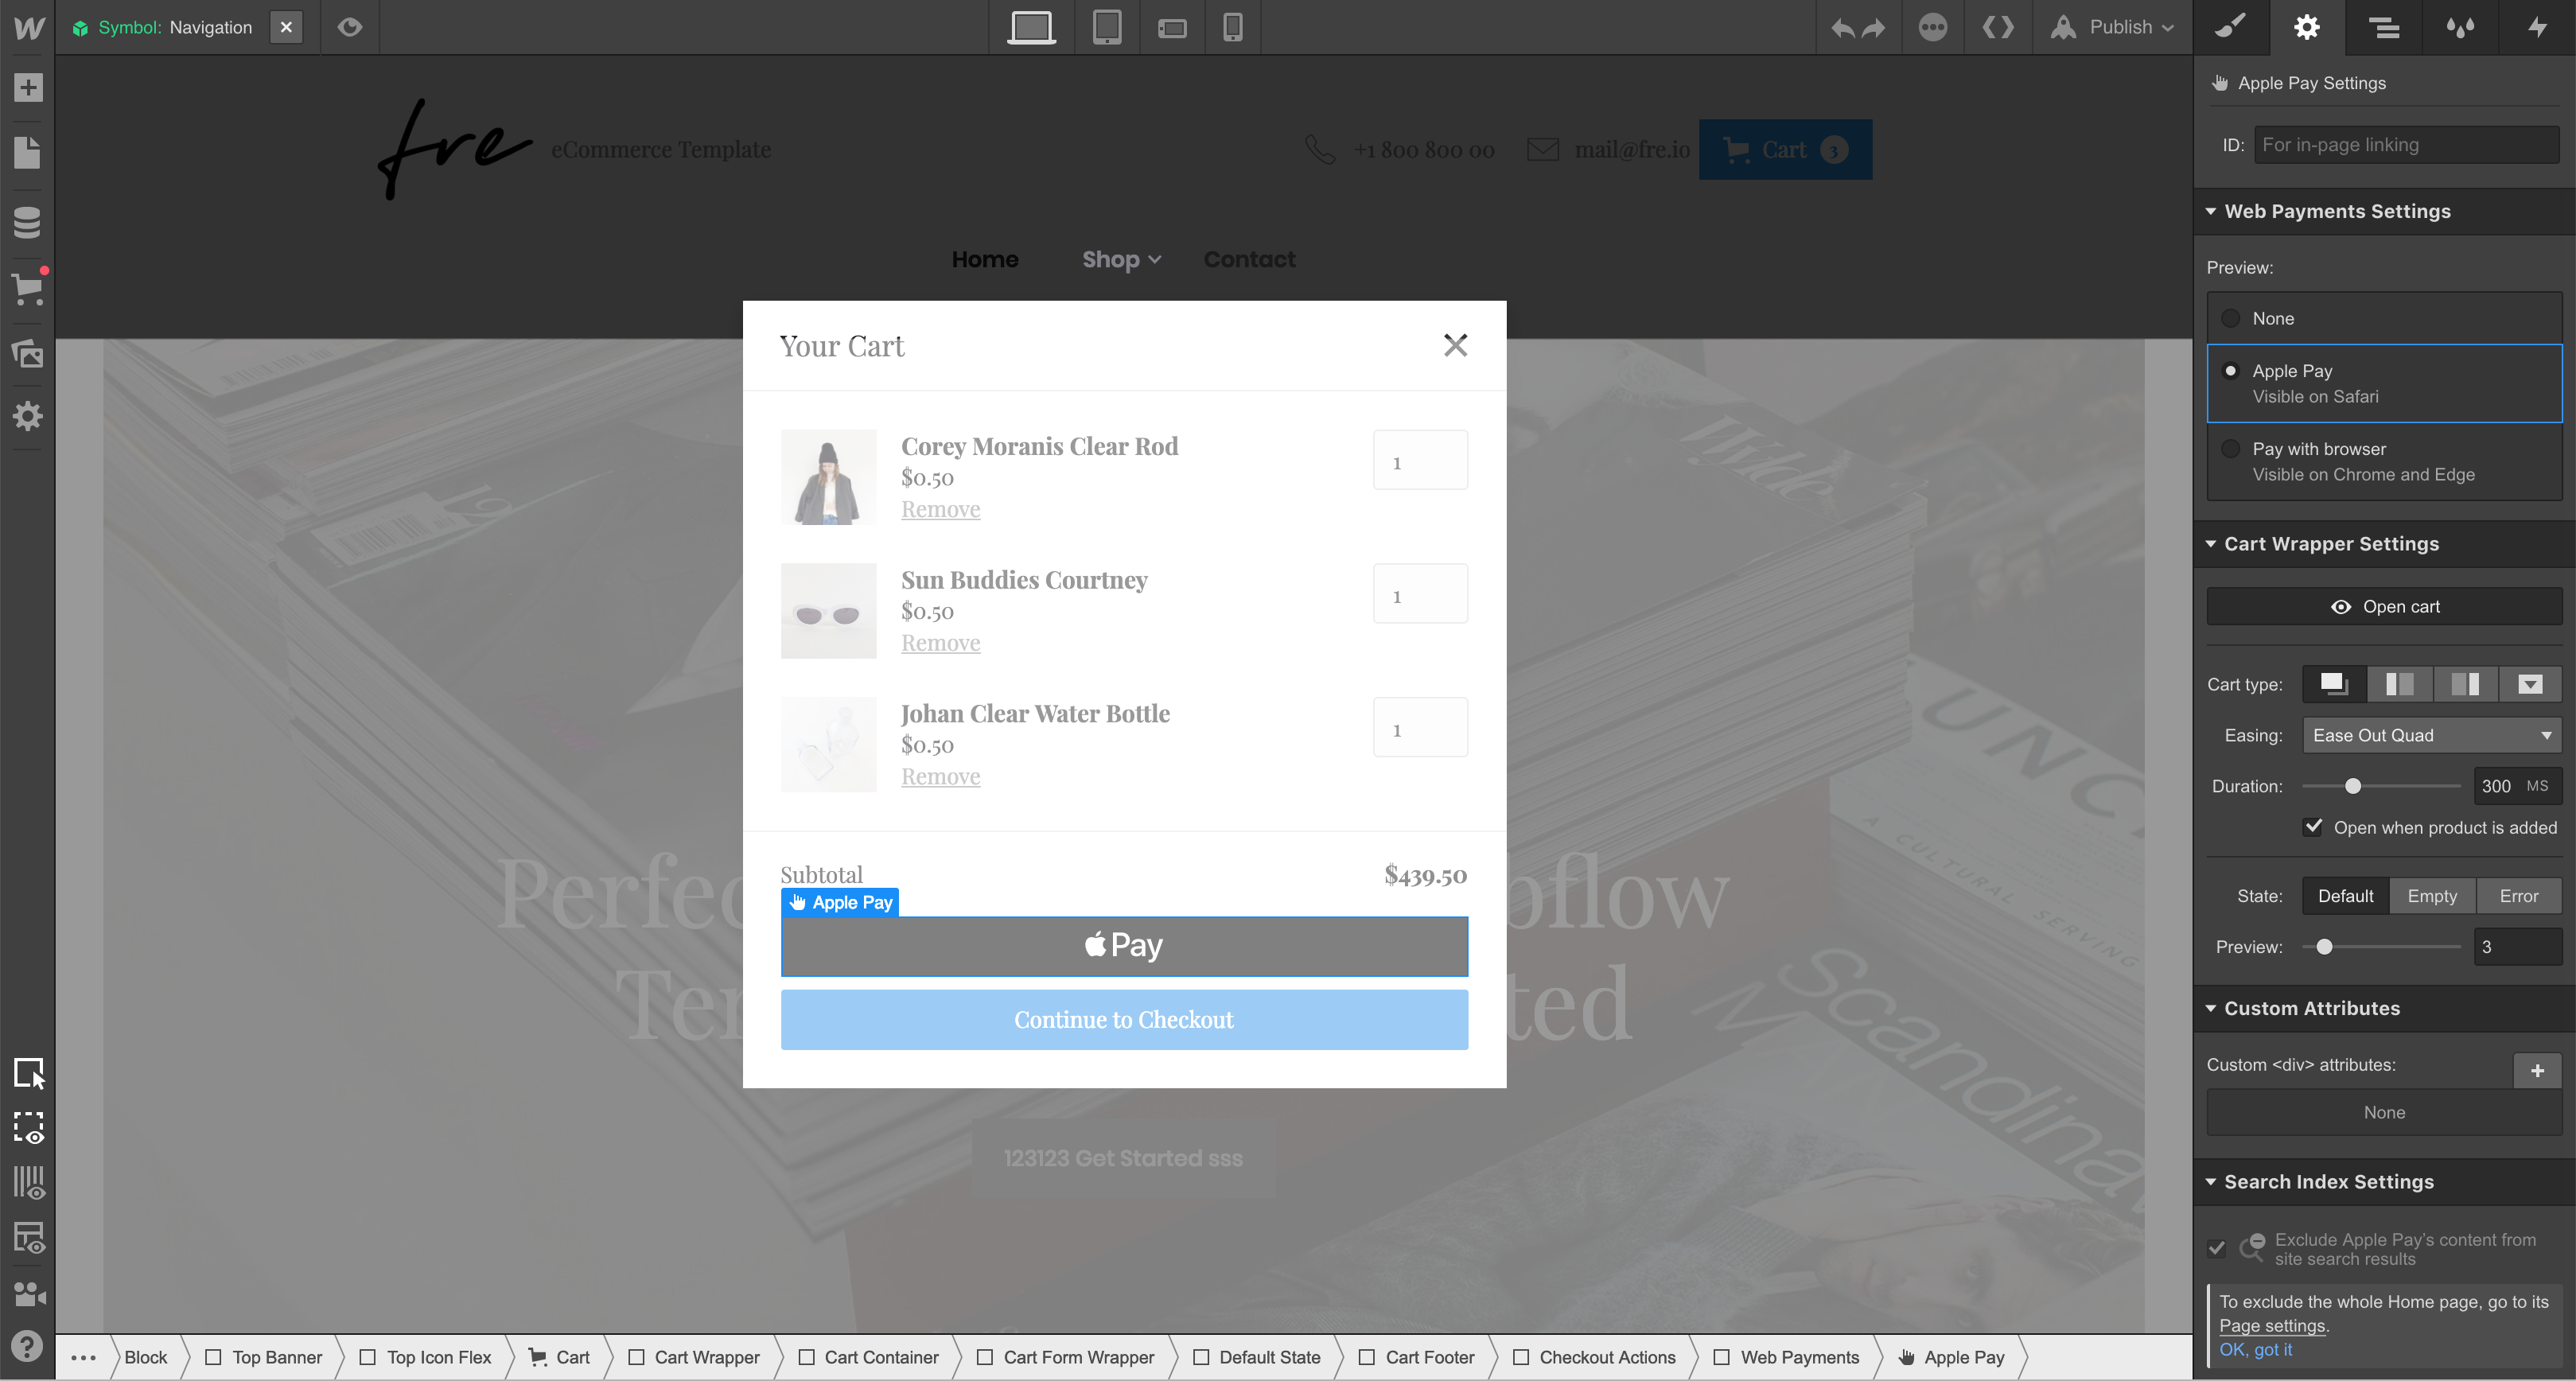
Task: Click the Continue to Checkout button
Action: click(x=1124, y=1020)
